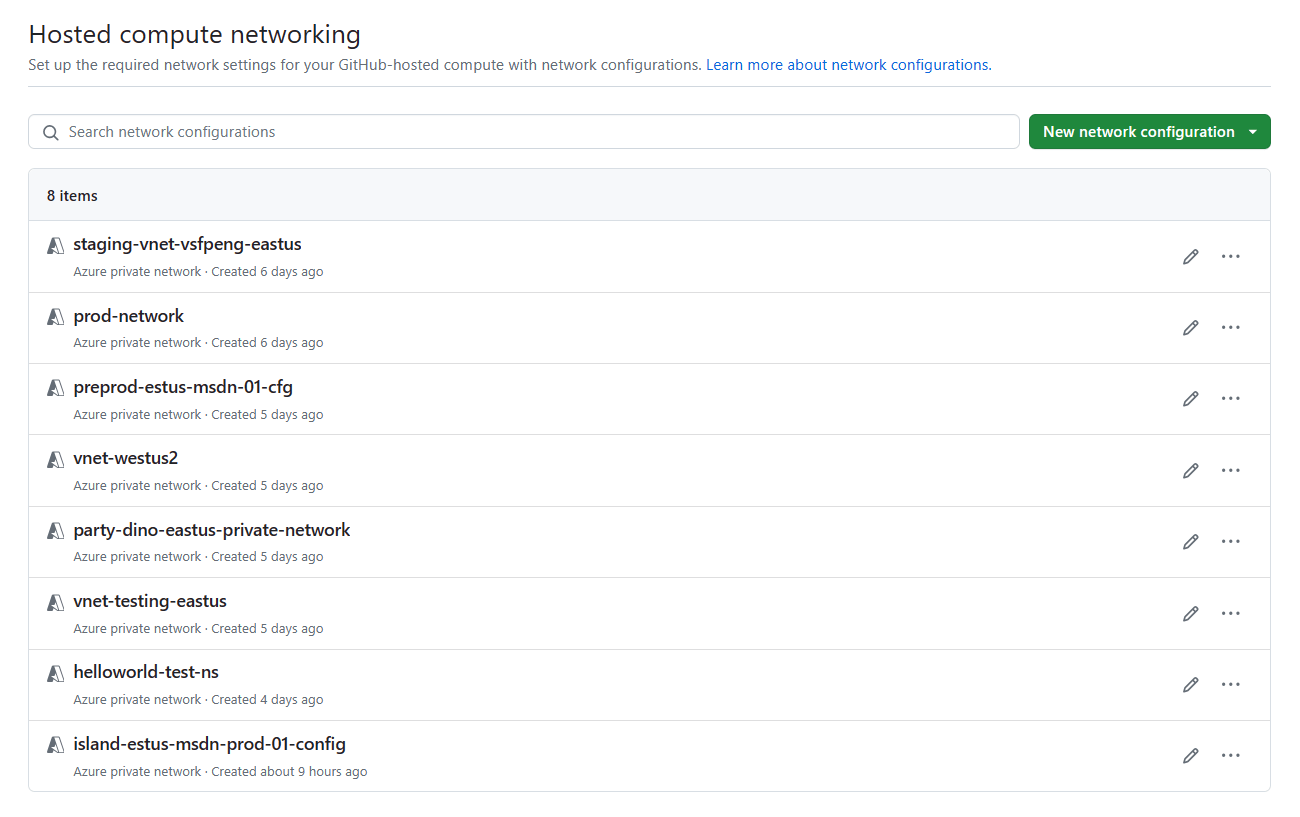
Task: Edit the vnet-westus2 configuration pencil
Action: tap(1190, 470)
